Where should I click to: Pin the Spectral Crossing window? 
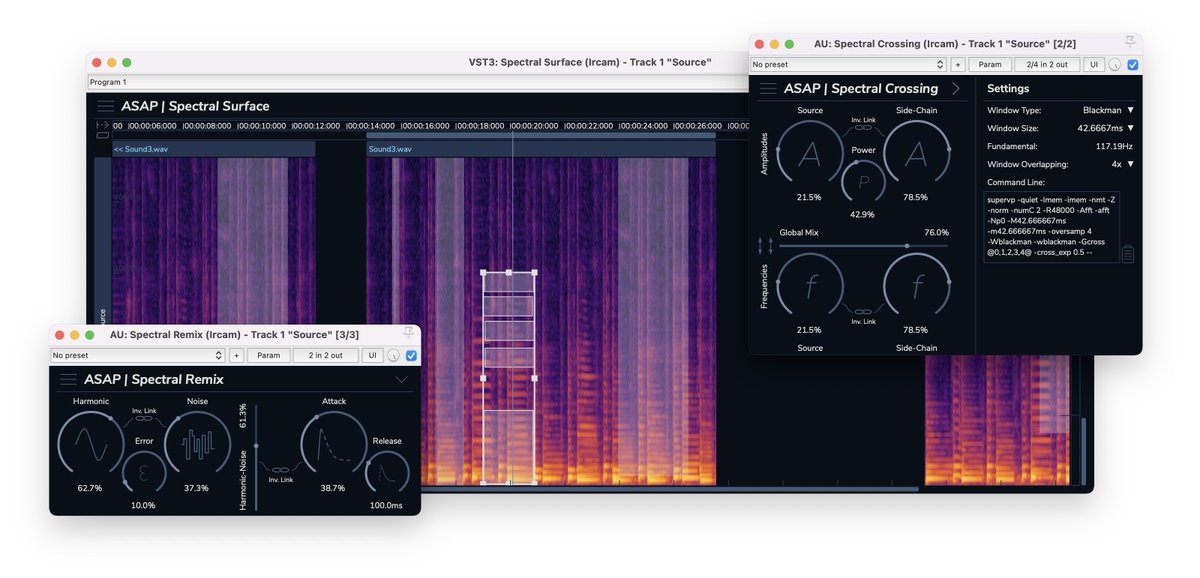click(x=1130, y=40)
